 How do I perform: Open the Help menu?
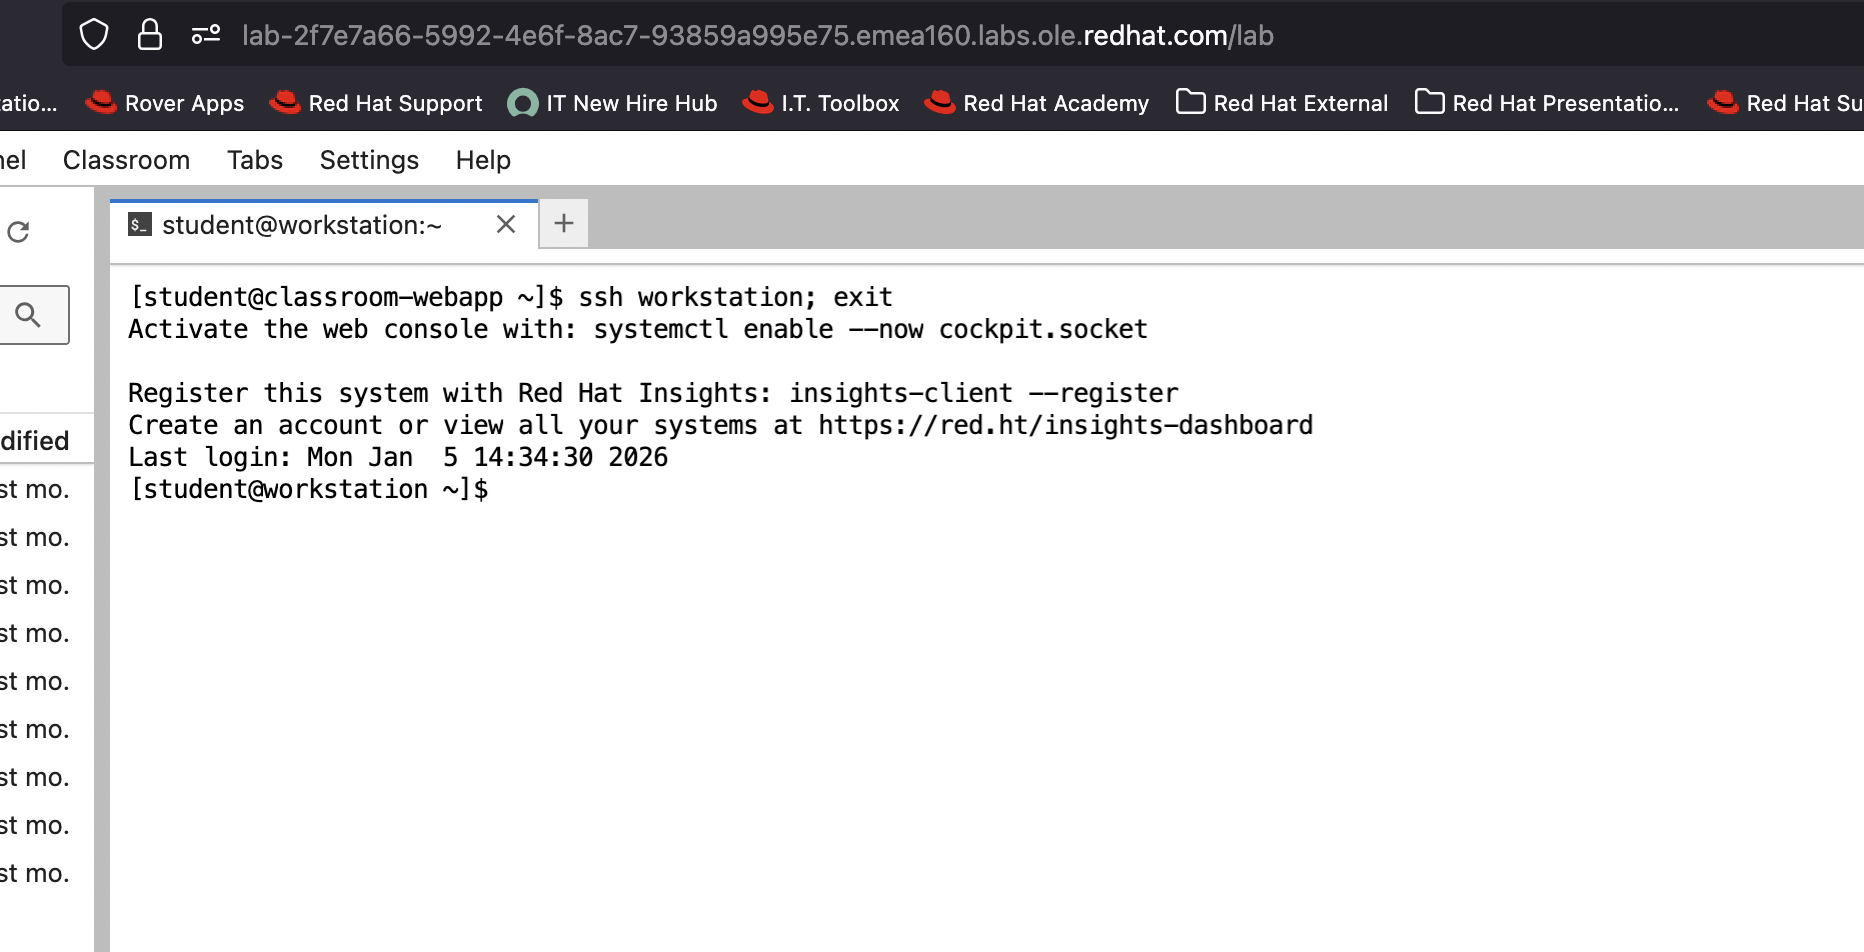click(483, 160)
